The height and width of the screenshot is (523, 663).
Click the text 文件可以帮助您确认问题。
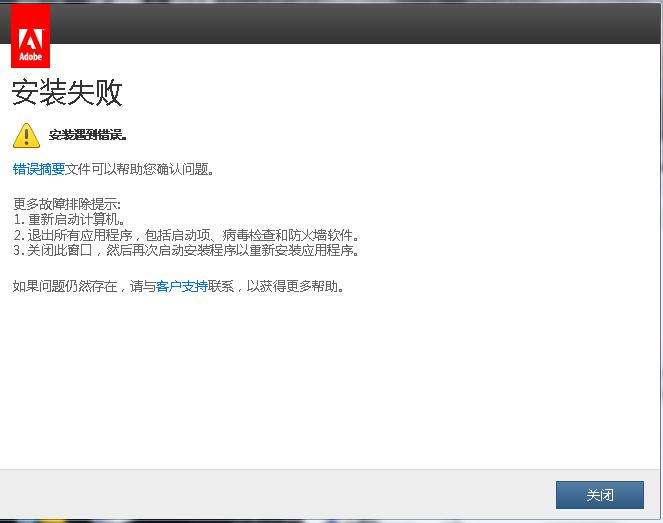pos(140,169)
